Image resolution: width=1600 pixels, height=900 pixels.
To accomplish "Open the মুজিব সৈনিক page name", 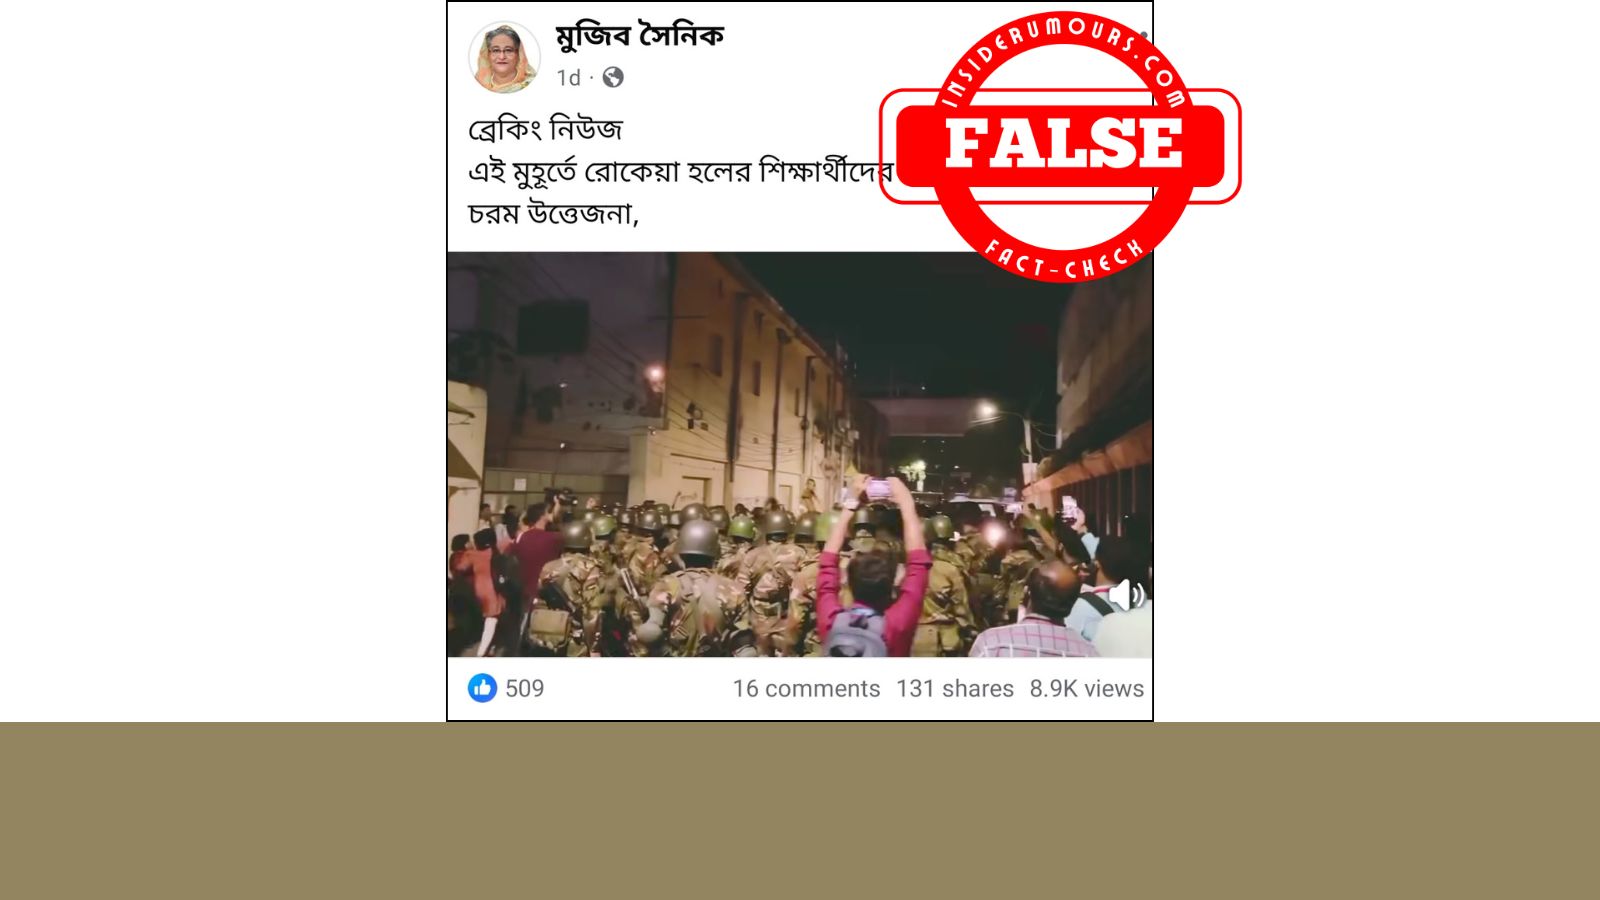I will coord(639,37).
